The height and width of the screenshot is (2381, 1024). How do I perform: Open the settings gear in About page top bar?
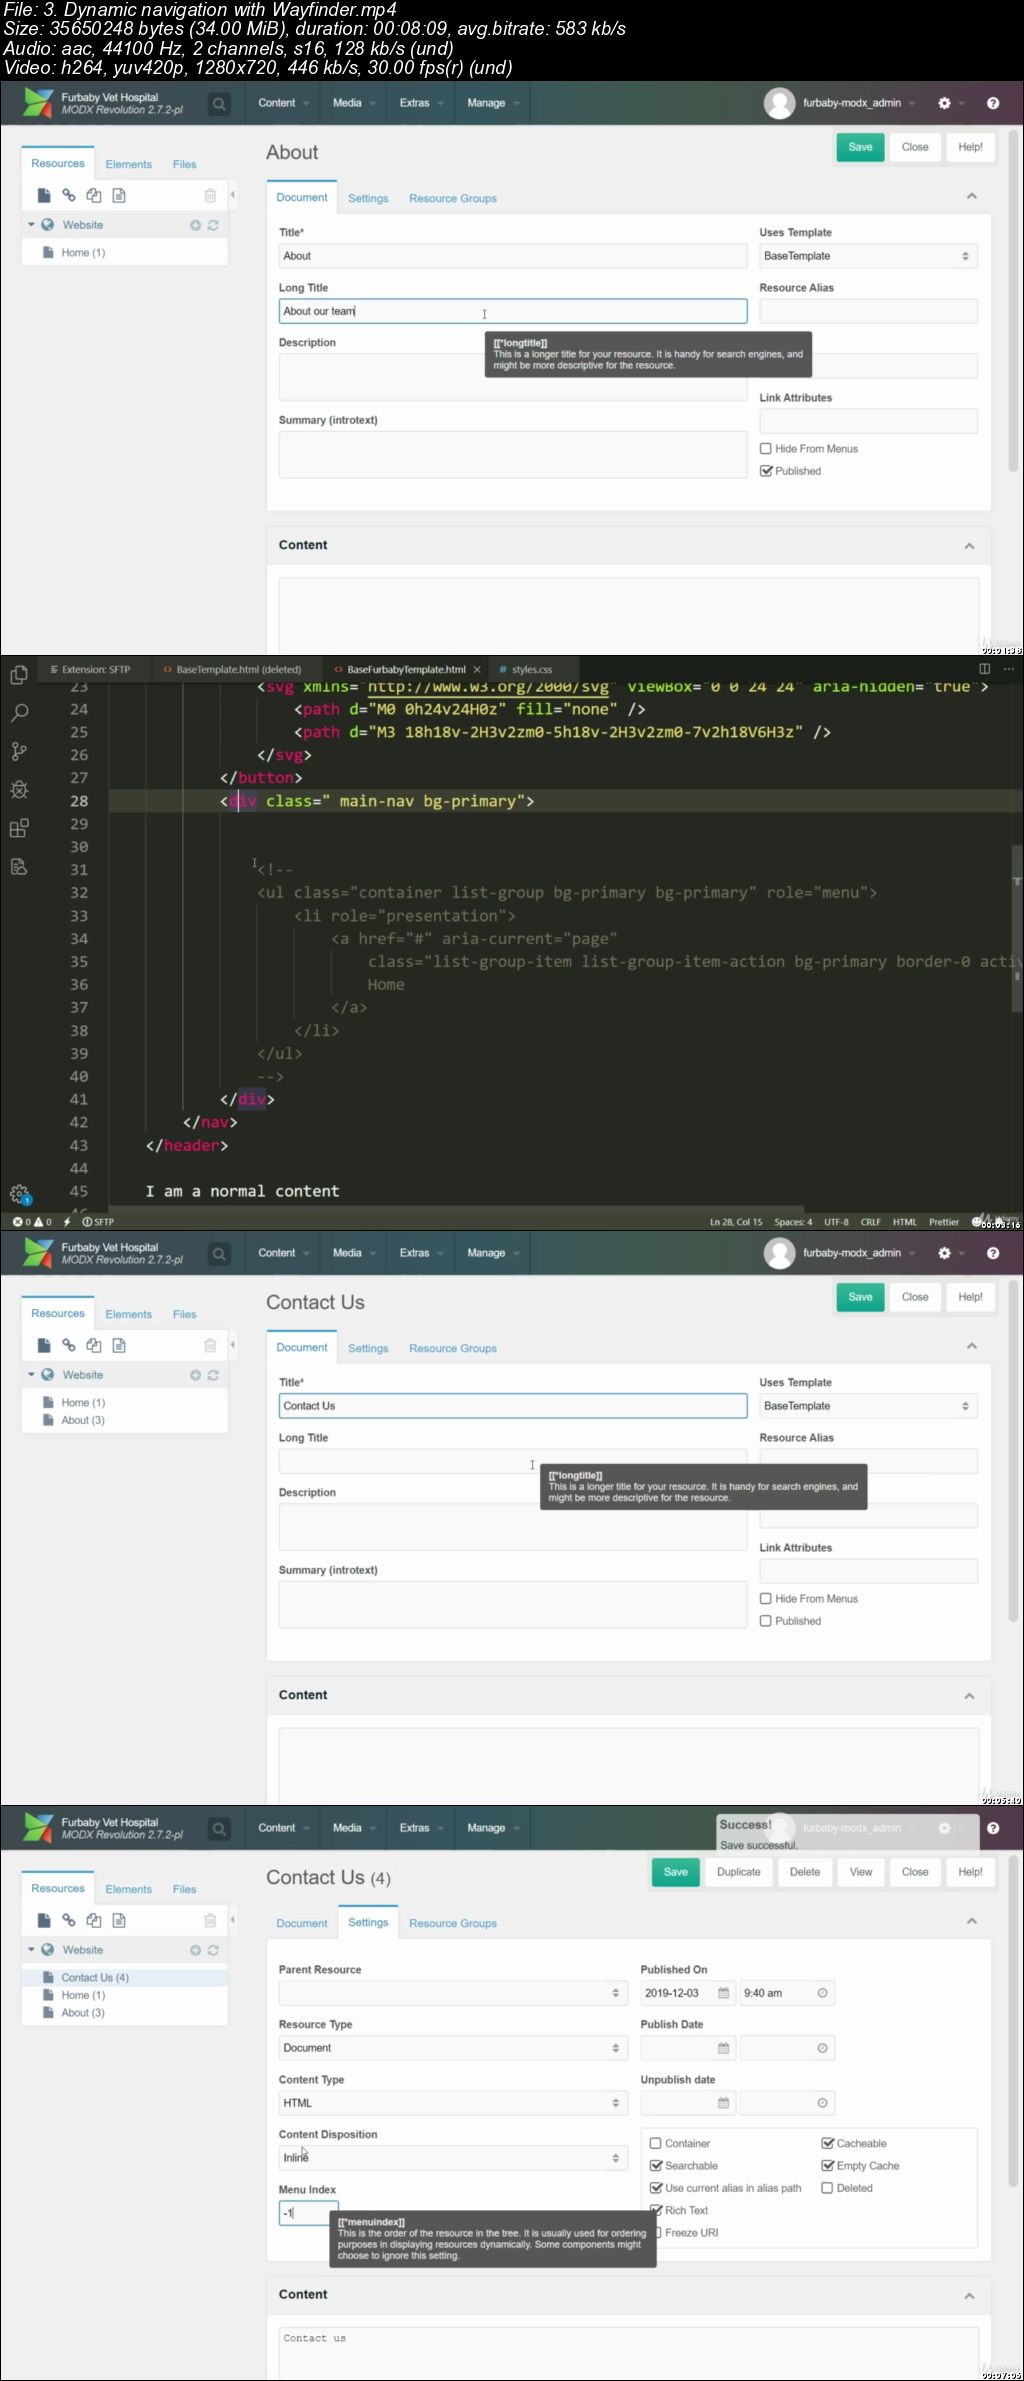(944, 103)
